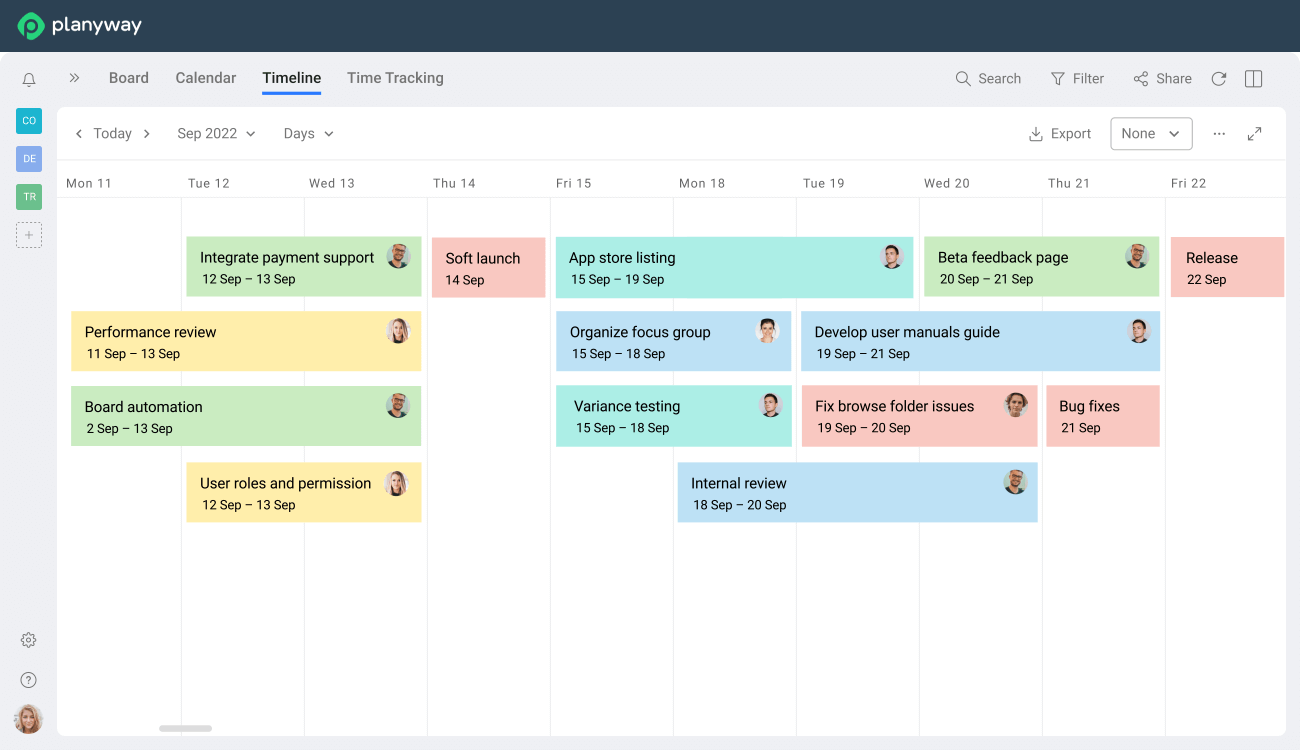This screenshot has height=750, width=1300.
Task: Click the add board plus icon
Action: point(29,235)
